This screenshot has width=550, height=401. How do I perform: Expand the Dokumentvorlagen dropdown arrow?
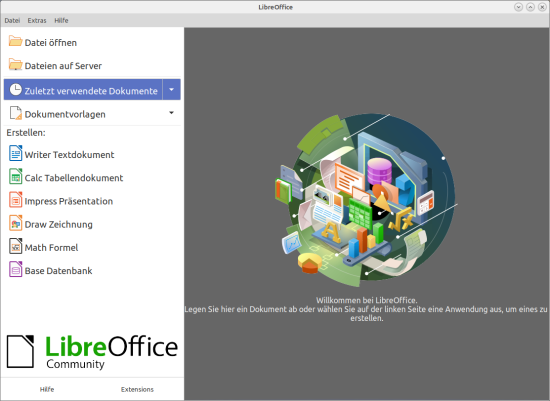pyautogui.click(x=172, y=113)
